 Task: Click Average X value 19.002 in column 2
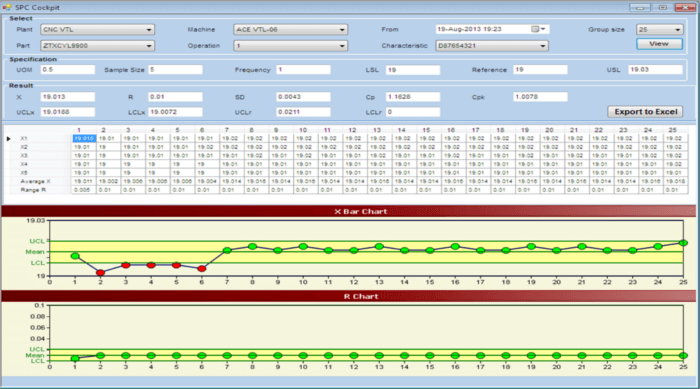[x=108, y=181]
